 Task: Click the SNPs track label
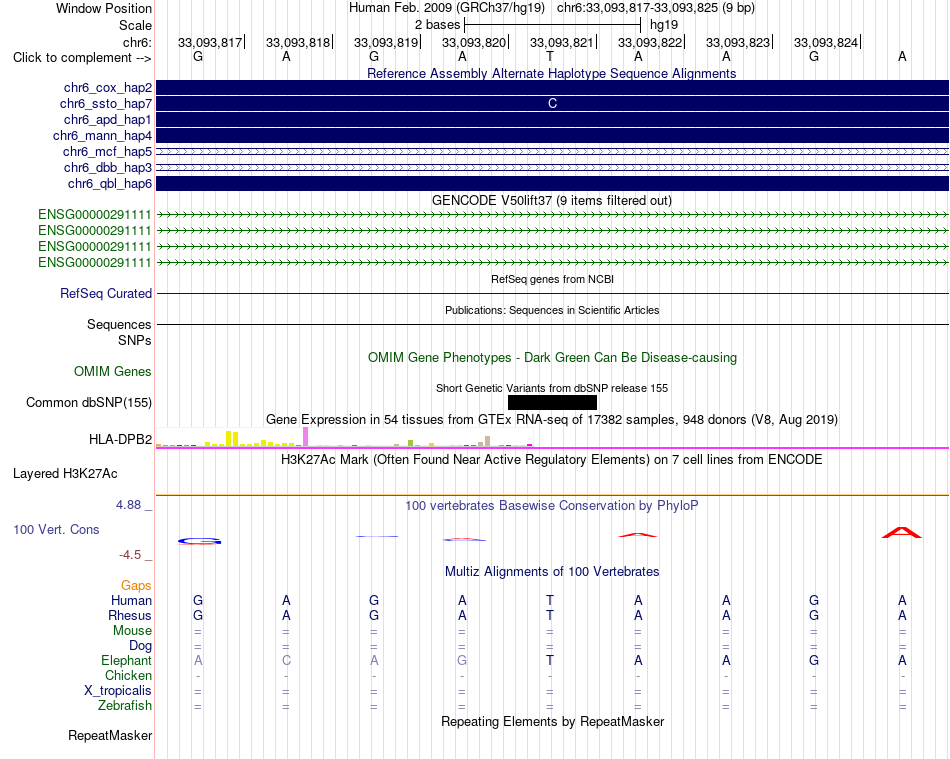(x=135, y=340)
